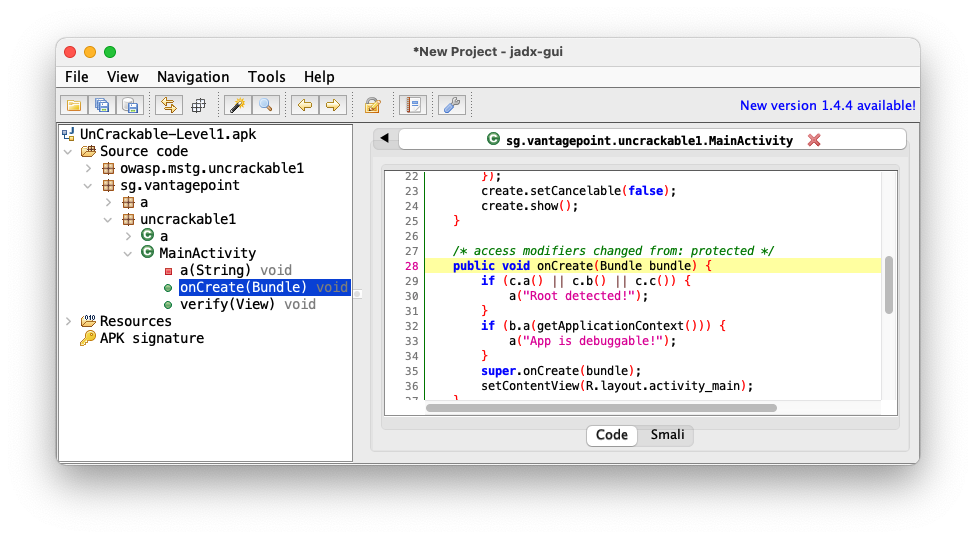976x539 pixels.
Task: Select the onCreate(Bundle) method row
Action: (263, 287)
